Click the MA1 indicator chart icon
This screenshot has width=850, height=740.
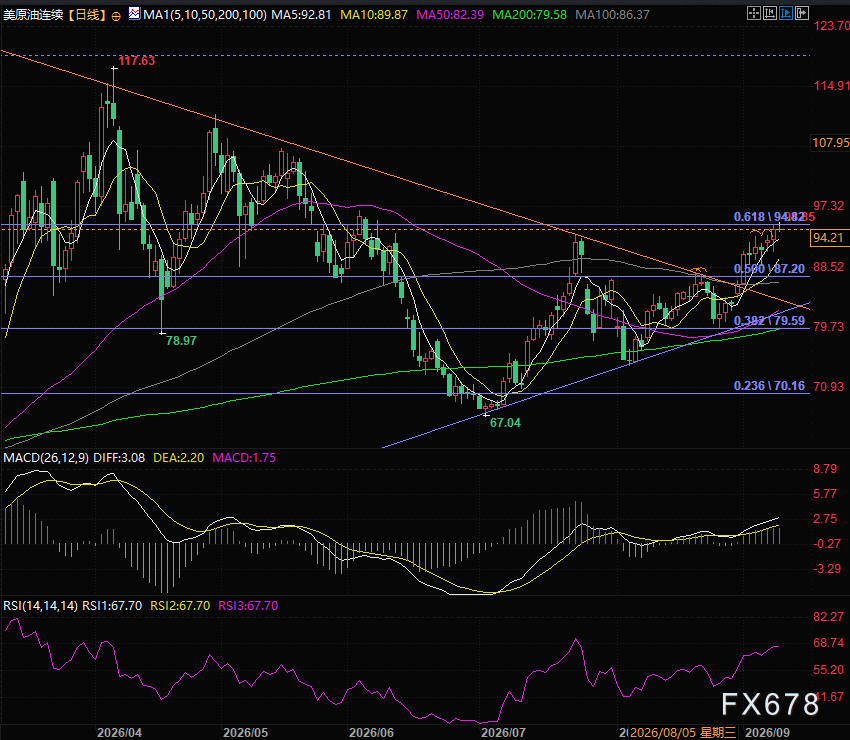coord(134,14)
